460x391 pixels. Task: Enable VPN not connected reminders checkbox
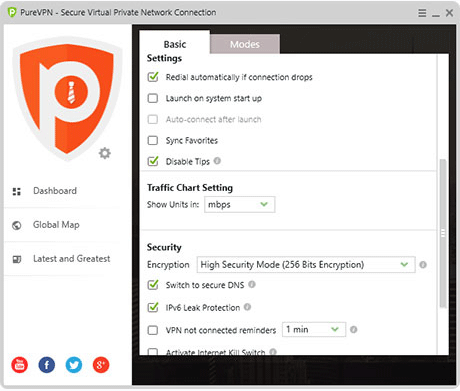153,330
